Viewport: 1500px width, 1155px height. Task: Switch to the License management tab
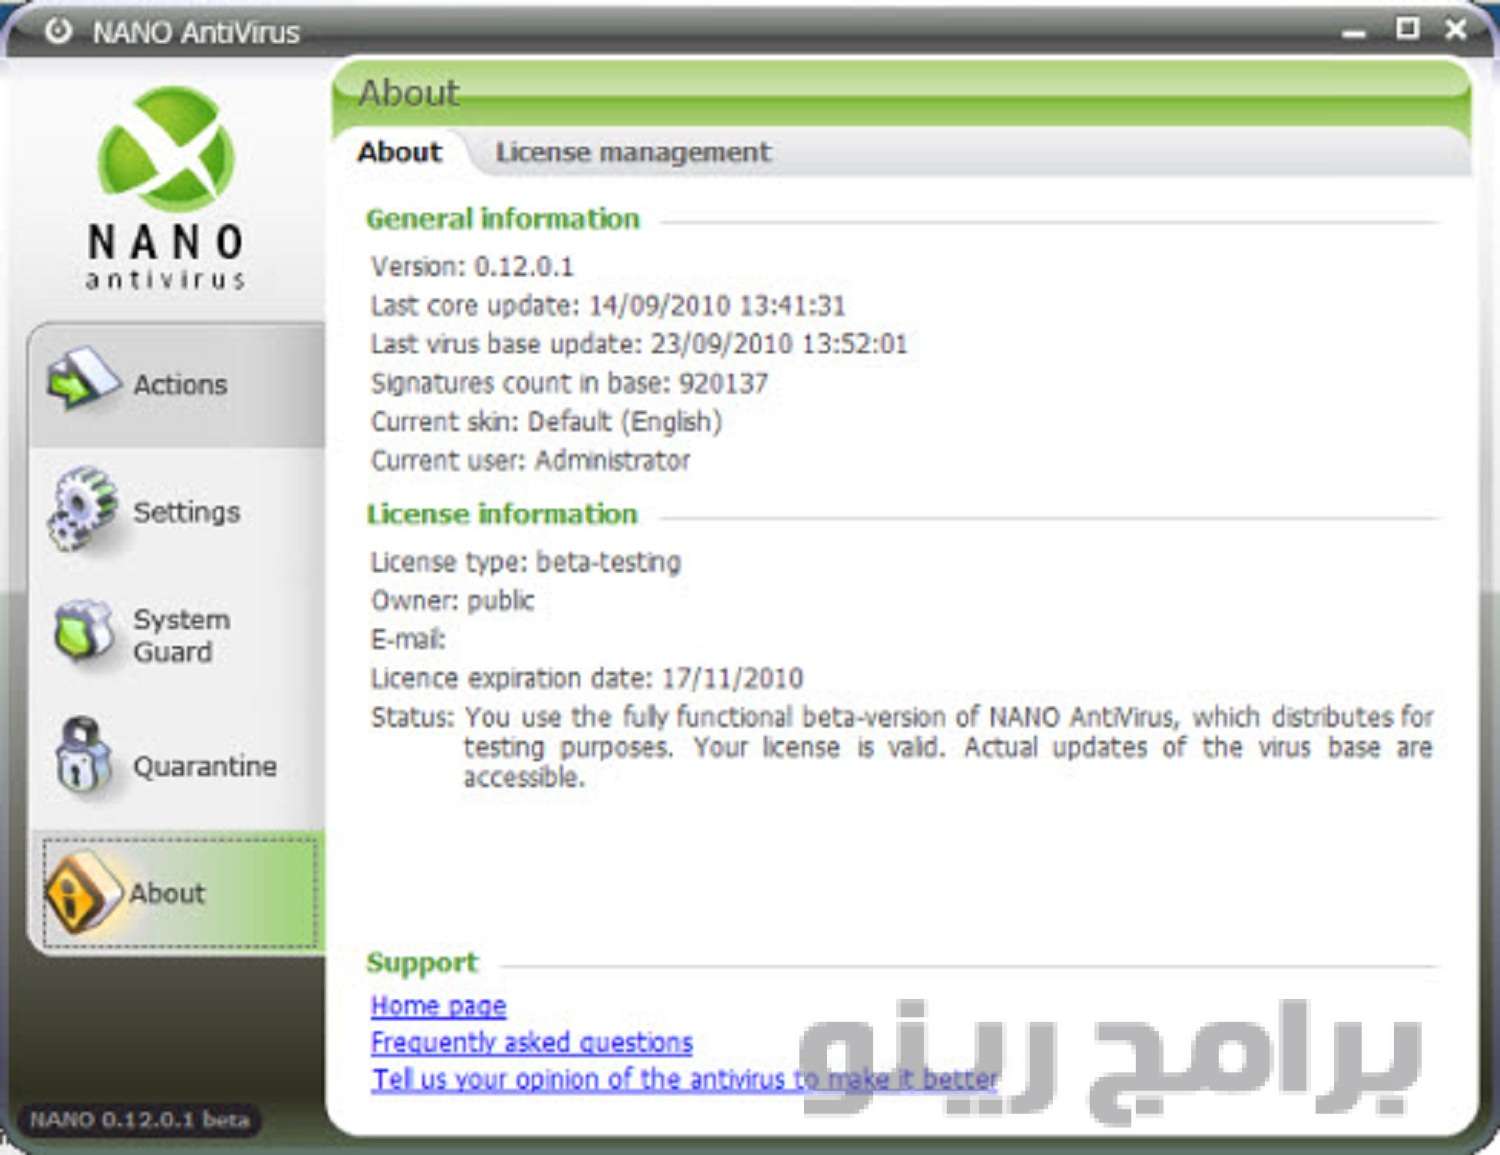(x=633, y=152)
